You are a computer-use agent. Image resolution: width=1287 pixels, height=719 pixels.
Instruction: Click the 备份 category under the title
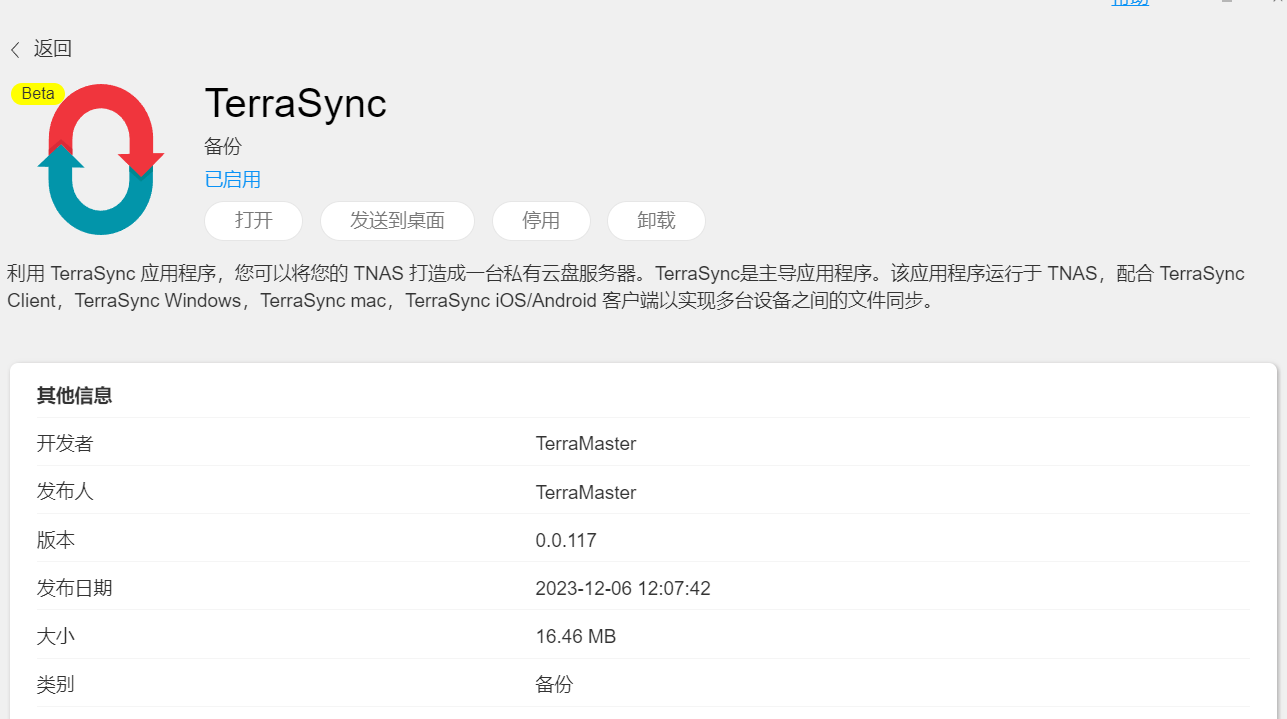[x=223, y=147]
